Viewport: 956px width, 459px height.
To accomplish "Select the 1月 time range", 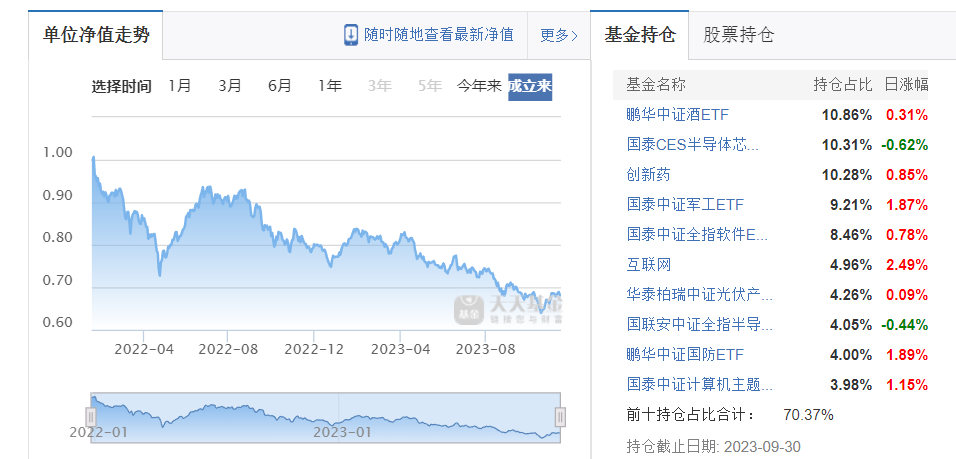I will (x=180, y=86).
